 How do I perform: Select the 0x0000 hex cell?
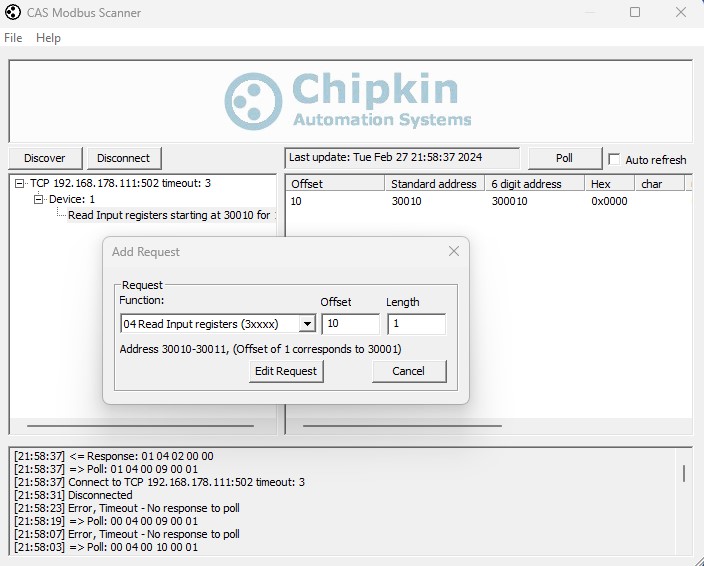609,201
